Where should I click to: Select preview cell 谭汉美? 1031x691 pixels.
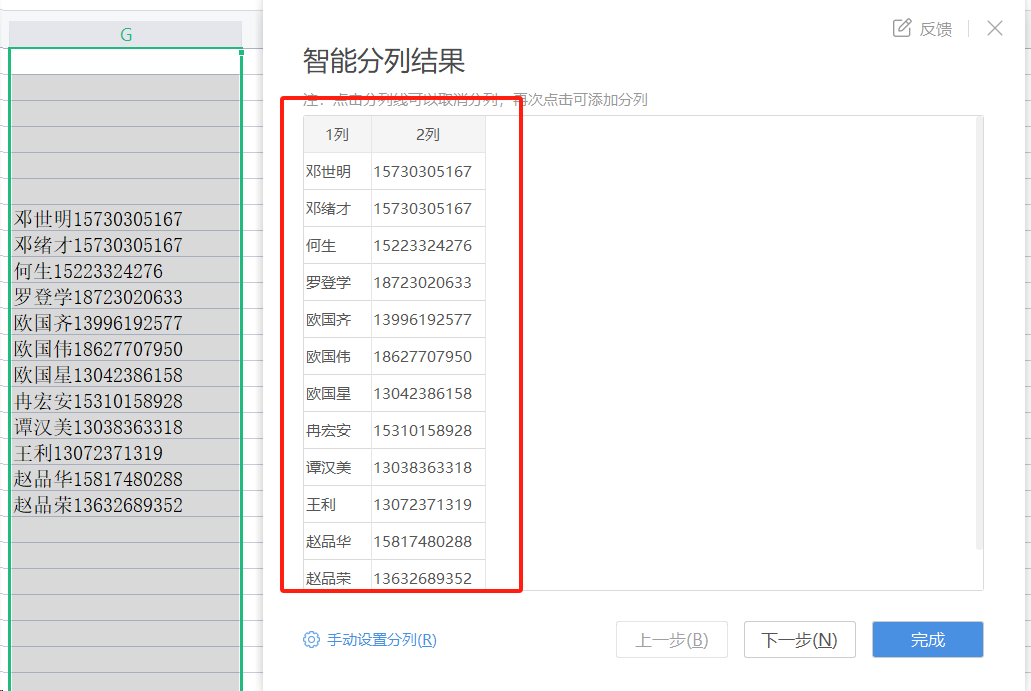(x=337, y=467)
